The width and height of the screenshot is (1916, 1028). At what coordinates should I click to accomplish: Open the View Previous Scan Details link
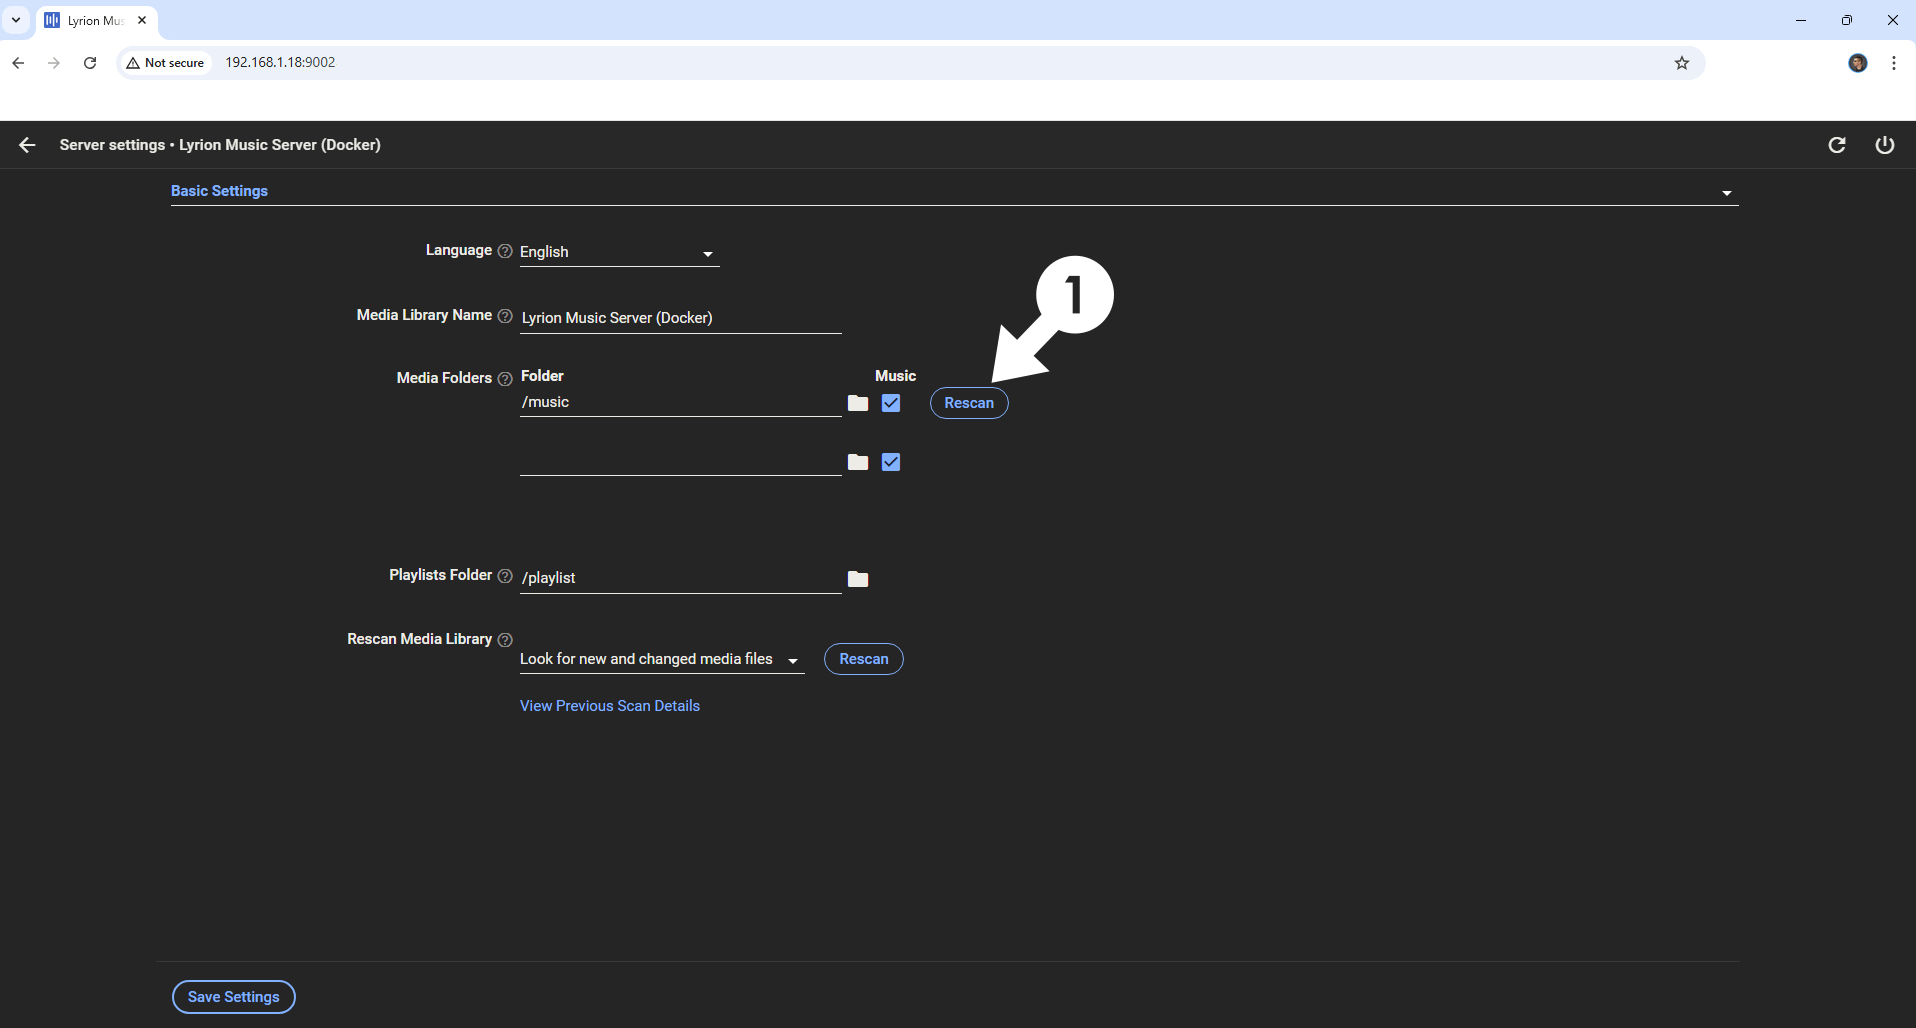click(x=609, y=706)
